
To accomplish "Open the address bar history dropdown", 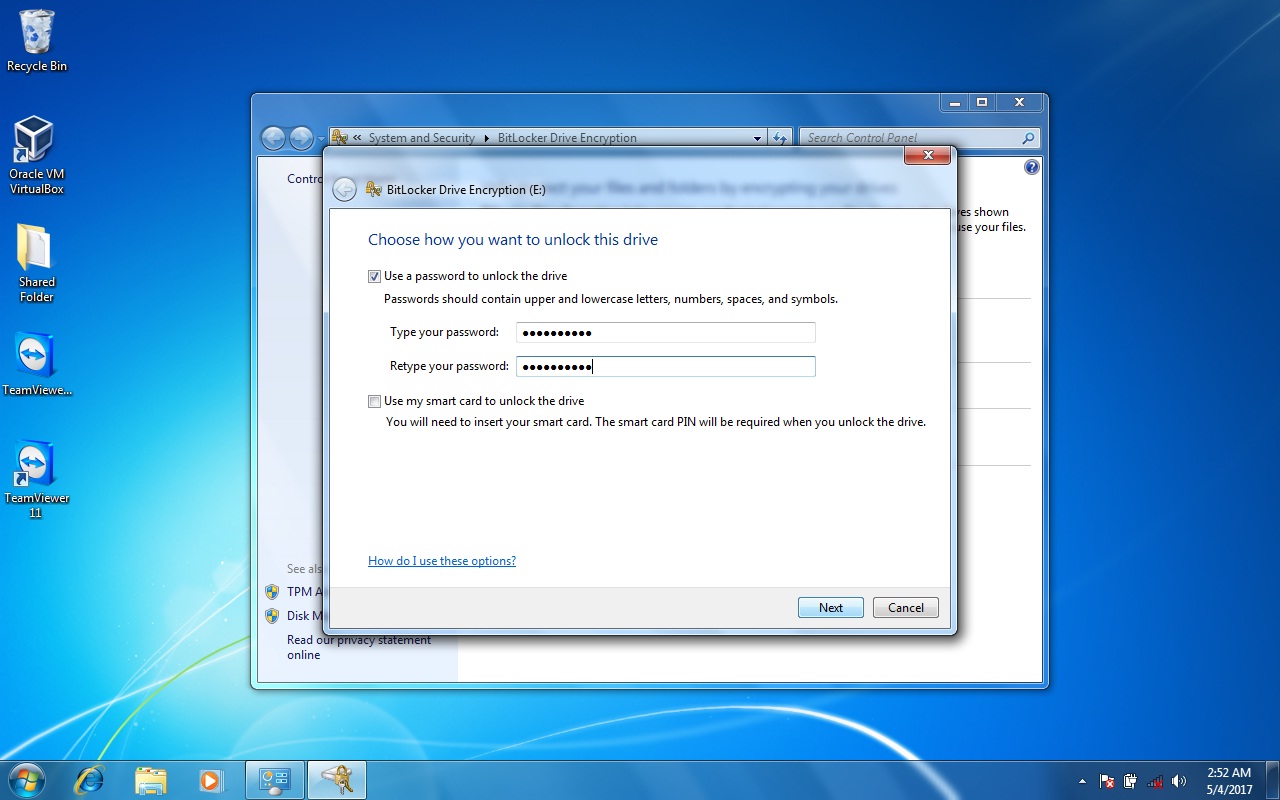I will 757,138.
